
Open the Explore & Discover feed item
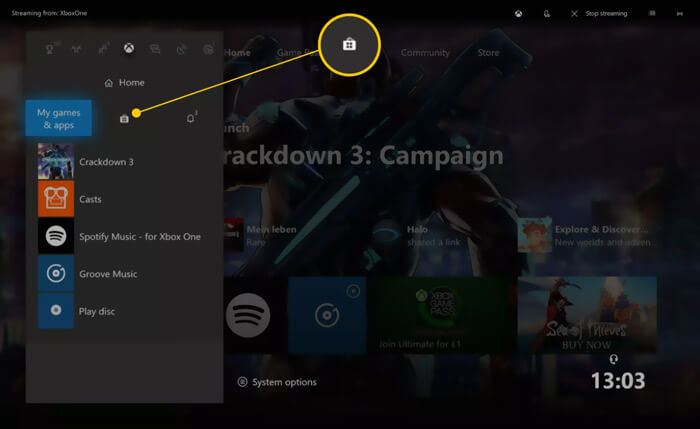coord(587,236)
